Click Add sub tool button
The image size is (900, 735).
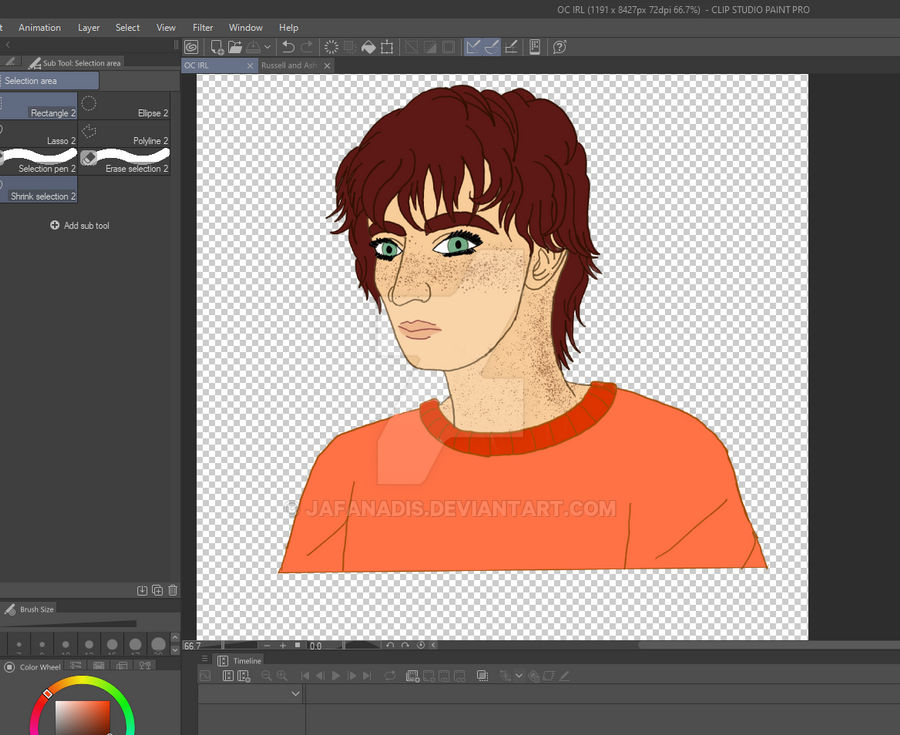tap(80, 226)
